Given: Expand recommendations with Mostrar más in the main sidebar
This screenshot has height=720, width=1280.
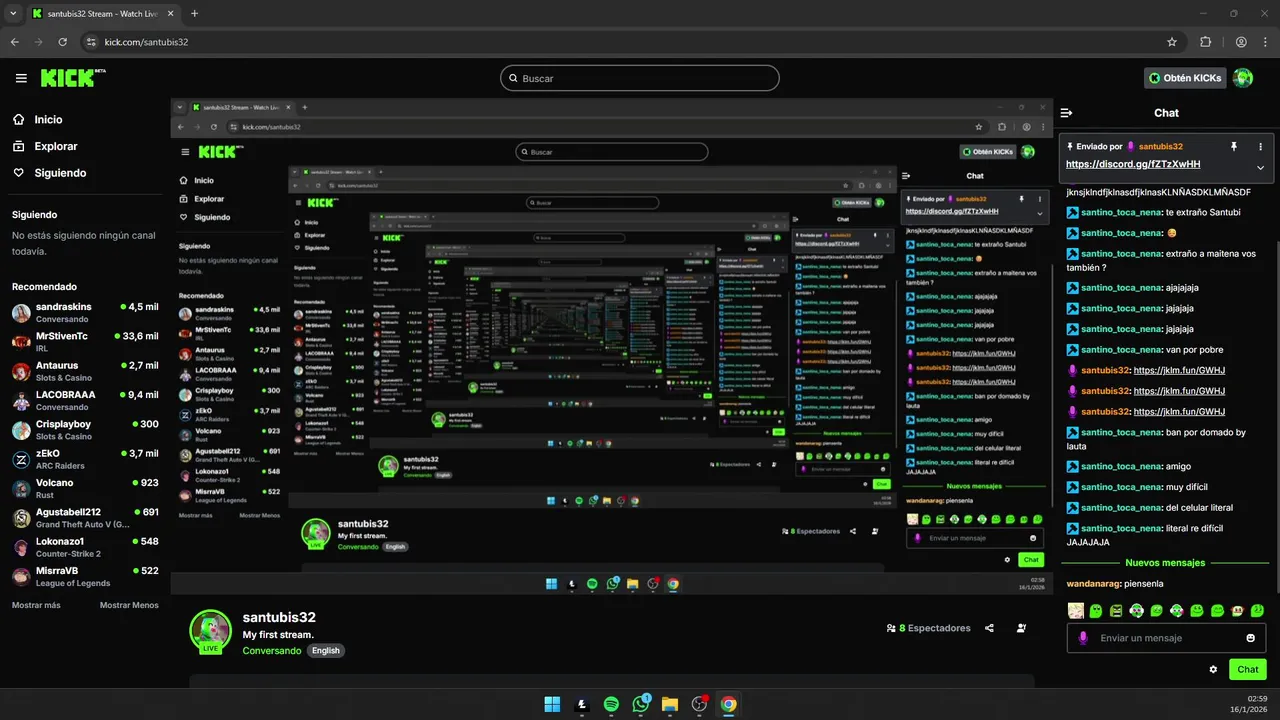Looking at the screenshot, I should pyautogui.click(x=36, y=605).
